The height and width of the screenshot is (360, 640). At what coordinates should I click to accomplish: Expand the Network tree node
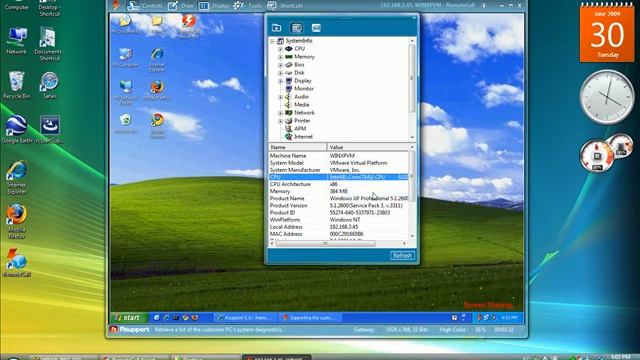click(280, 113)
